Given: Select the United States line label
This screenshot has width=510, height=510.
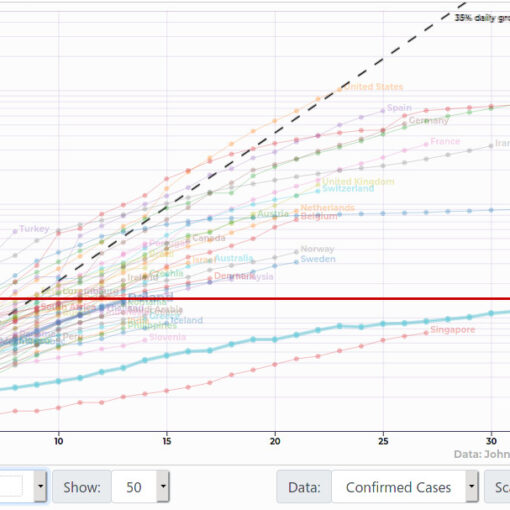Looking at the screenshot, I should click(373, 87).
